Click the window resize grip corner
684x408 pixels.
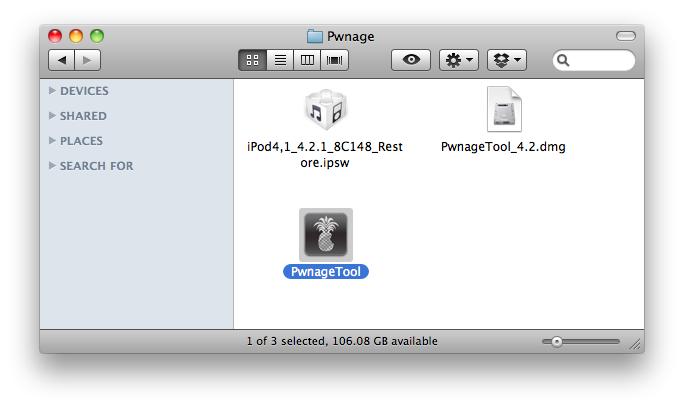(x=636, y=344)
